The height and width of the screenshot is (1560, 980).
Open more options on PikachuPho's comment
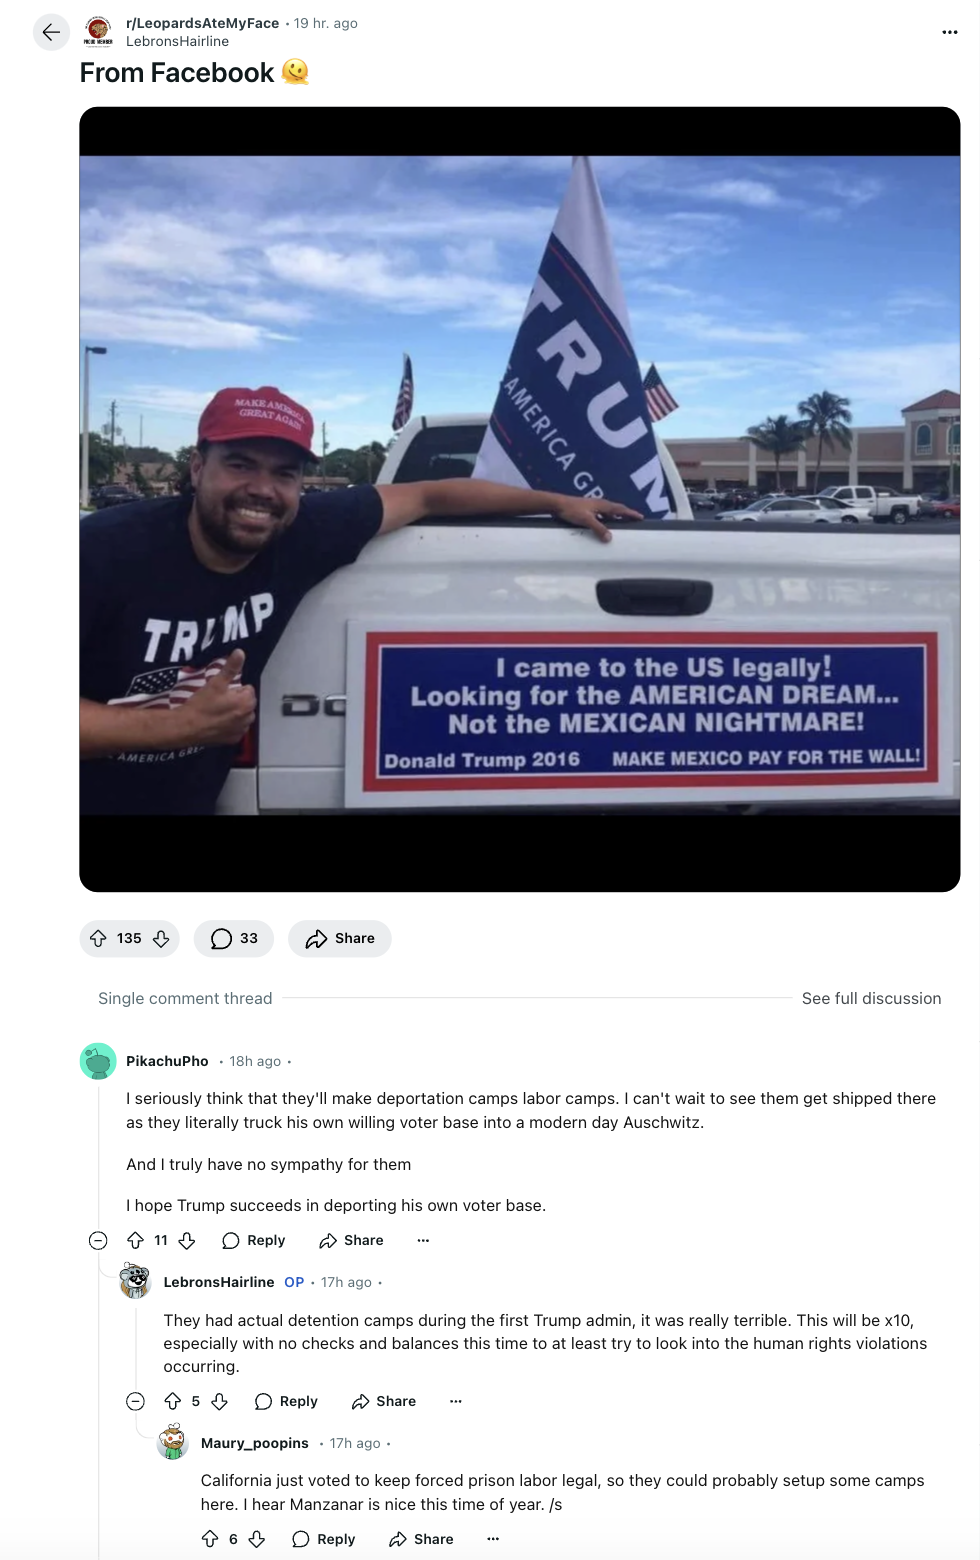(423, 1240)
